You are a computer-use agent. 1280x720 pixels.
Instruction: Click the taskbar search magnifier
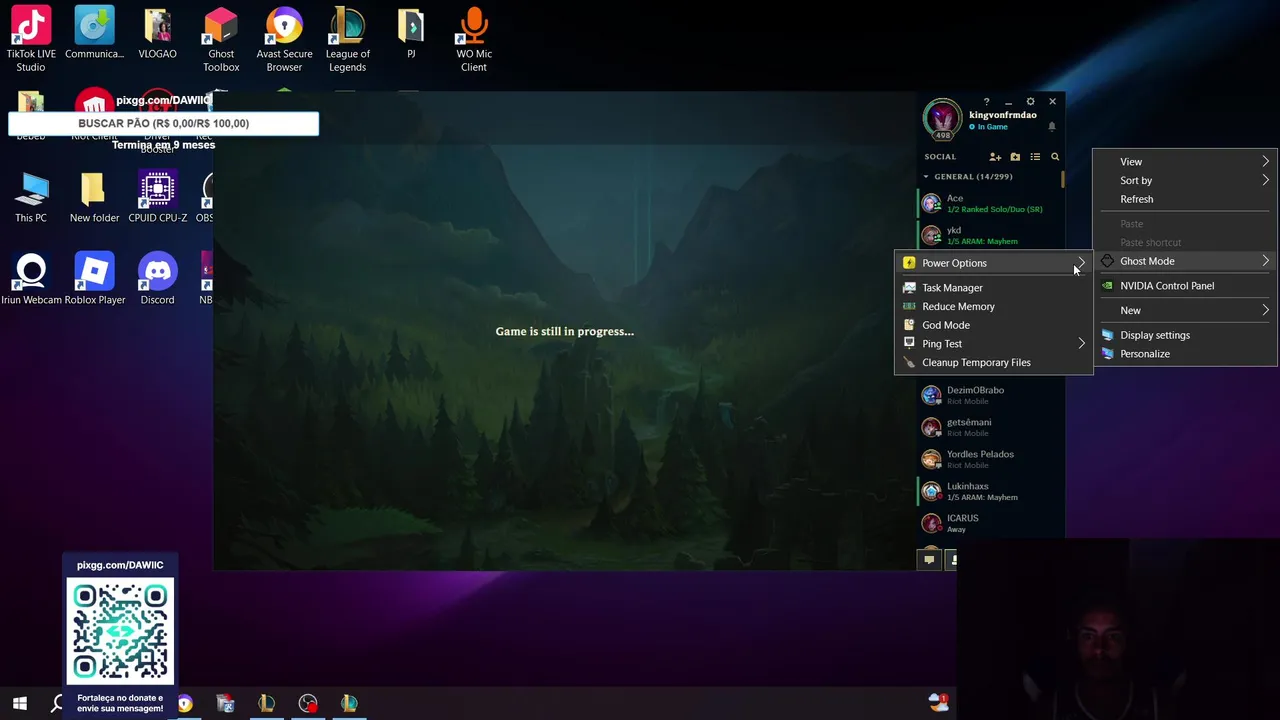[57, 703]
